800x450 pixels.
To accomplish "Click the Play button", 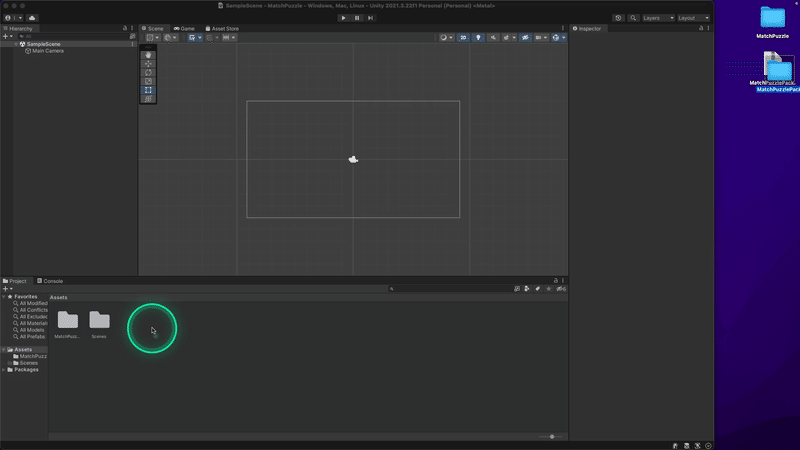I will 343,18.
